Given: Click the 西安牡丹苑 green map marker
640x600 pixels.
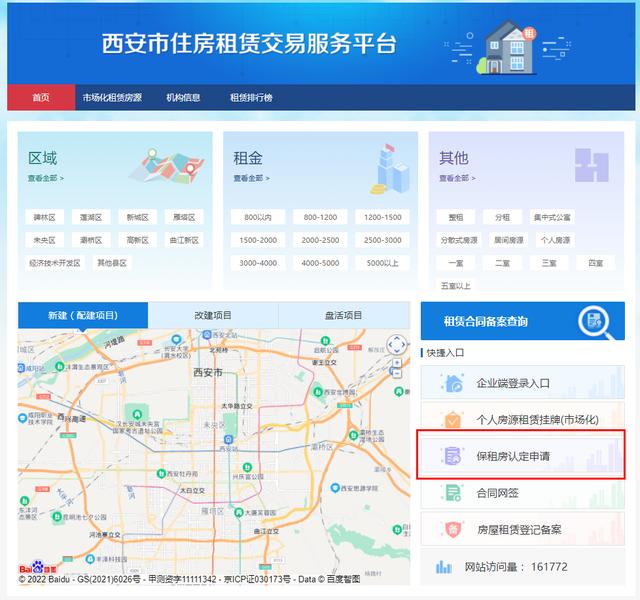Looking at the screenshot, I should pyautogui.click(x=161, y=473).
